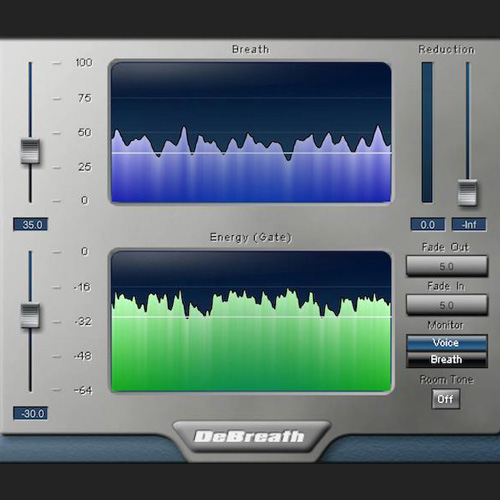This screenshot has height=500, width=500.
Task: Click the 50 mark on Breath scale
Action: (84, 132)
